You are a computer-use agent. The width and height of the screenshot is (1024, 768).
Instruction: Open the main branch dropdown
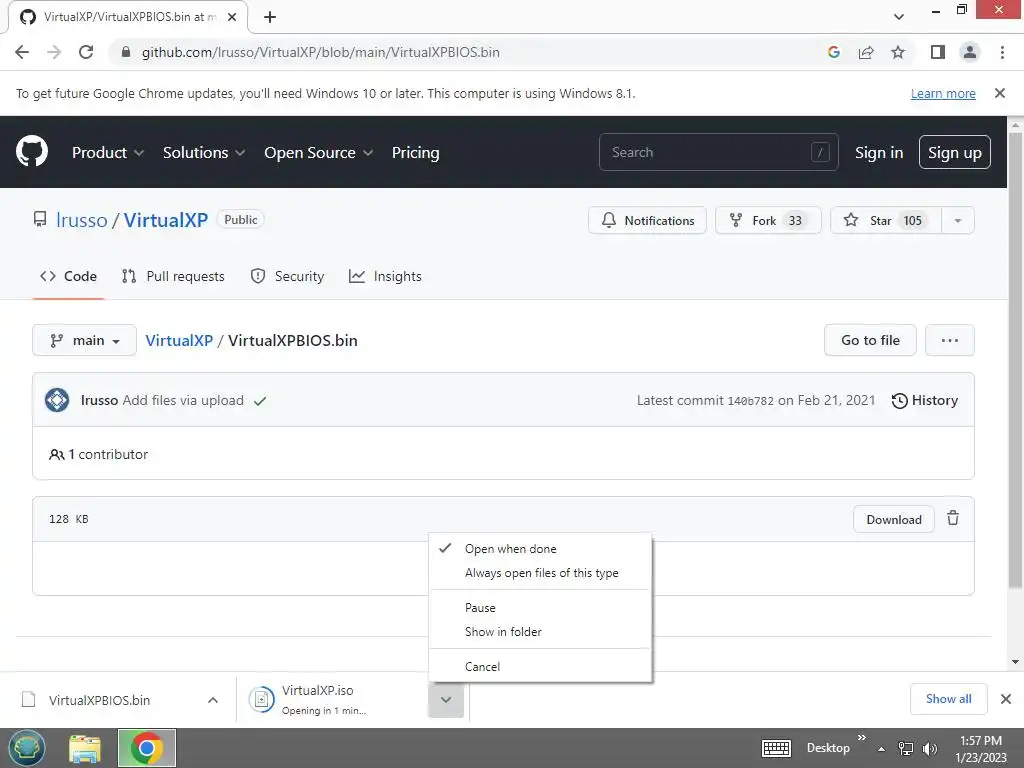click(x=84, y=340)
